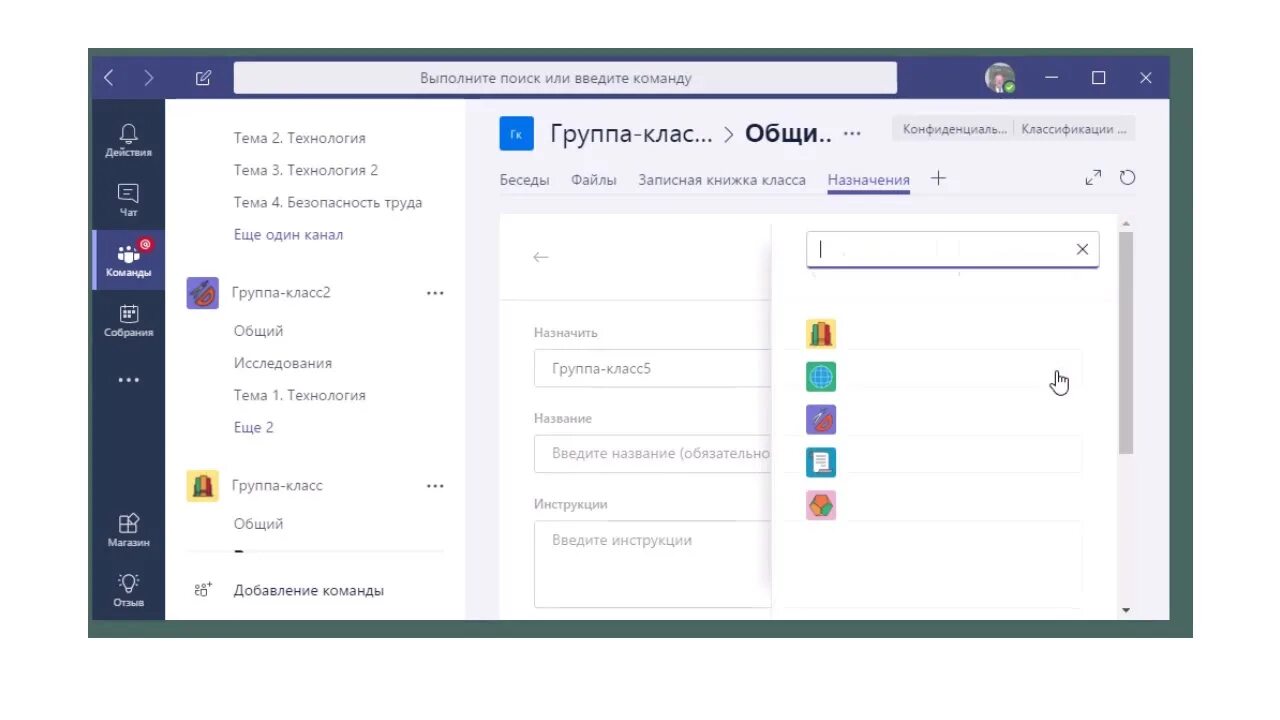The image size is (1280, 720).
Task: Select the Назначения tab
Action: 869,180
